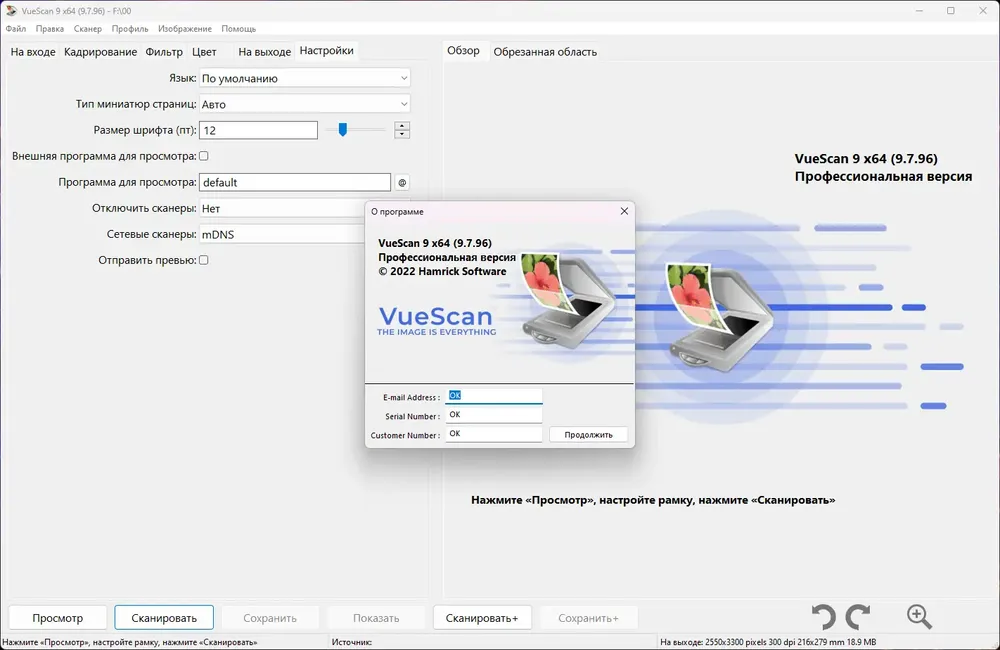This screenshot has width=1000, height=650.
Task: Open the Помощь menu
Action: pyautogui.click(x=239, y=29)
